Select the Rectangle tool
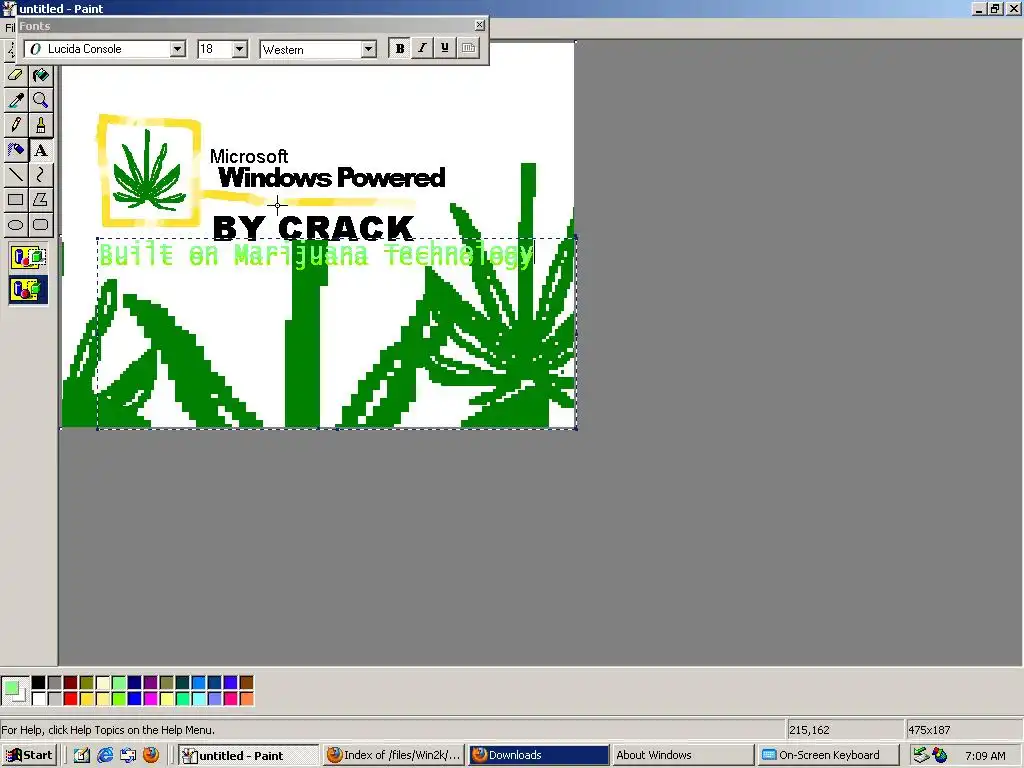The height and width of the screenshot is (768, 1024). pos(16,200)
